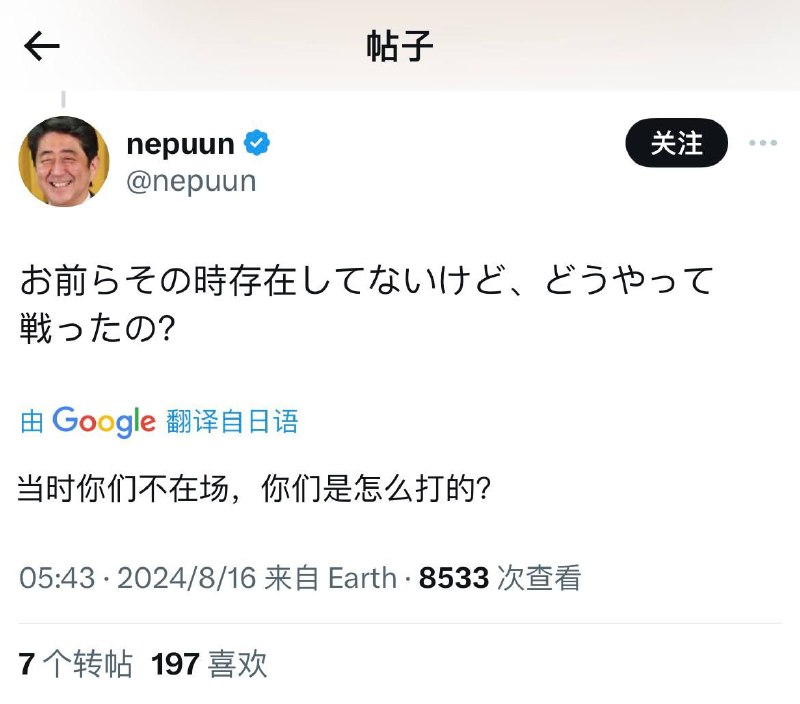Click the 8533 次查看 views count
Image resolution: width=800 pixels, height=704 pixels.
click(x=500, y=577)
